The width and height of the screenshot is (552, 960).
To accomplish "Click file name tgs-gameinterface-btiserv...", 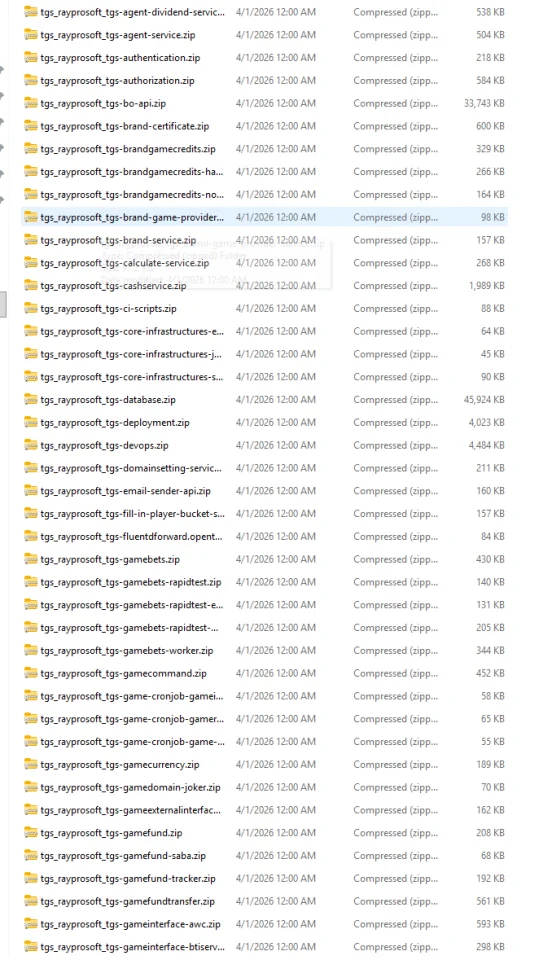I will click(132, 947).
